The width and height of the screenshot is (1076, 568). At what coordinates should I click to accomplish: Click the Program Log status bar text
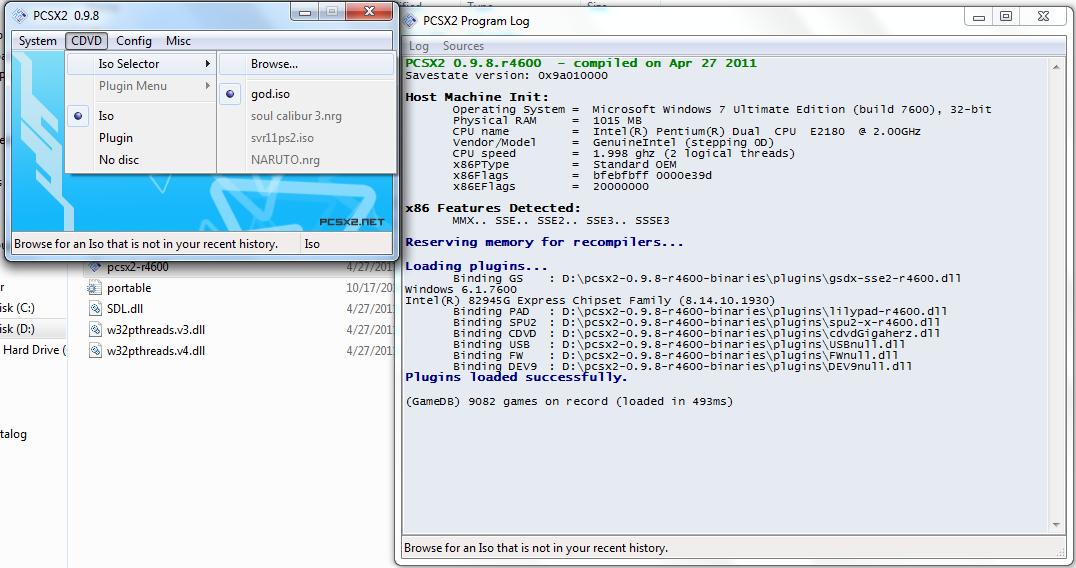(x=536, y=548)
